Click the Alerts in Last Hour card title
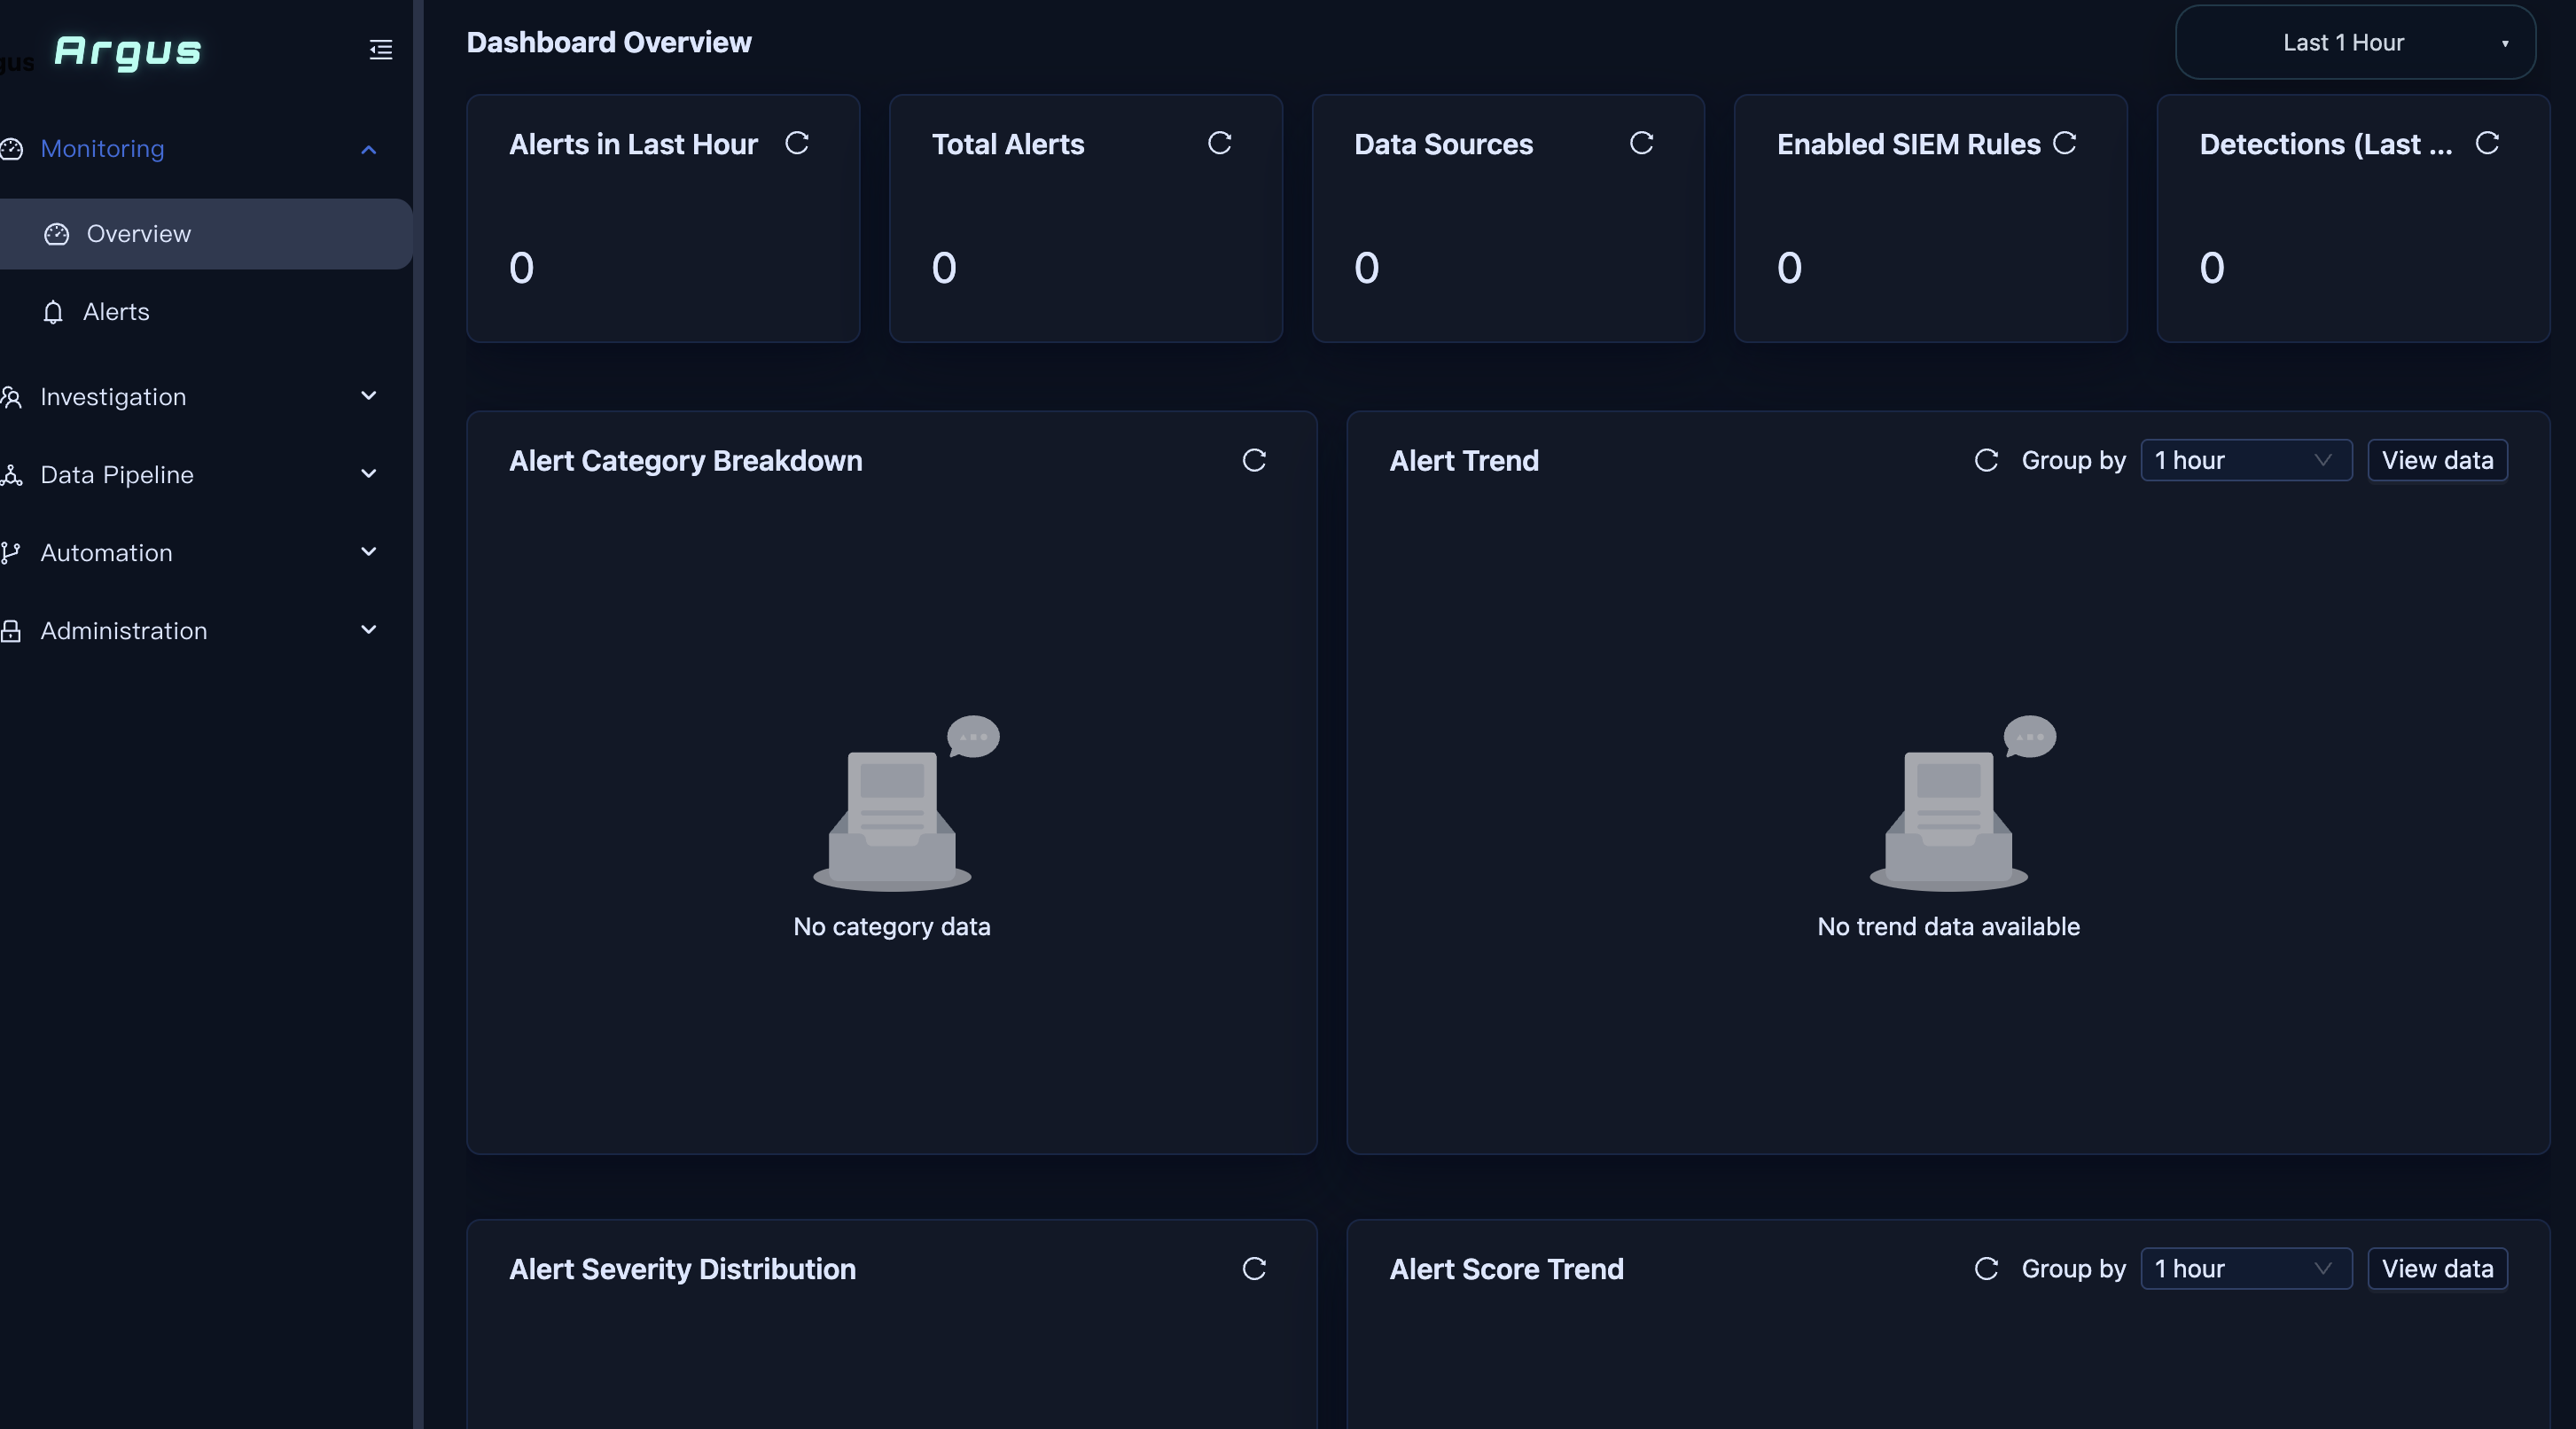The width and height of the screenshot is (2576, 1429). [x=633, y=144]
